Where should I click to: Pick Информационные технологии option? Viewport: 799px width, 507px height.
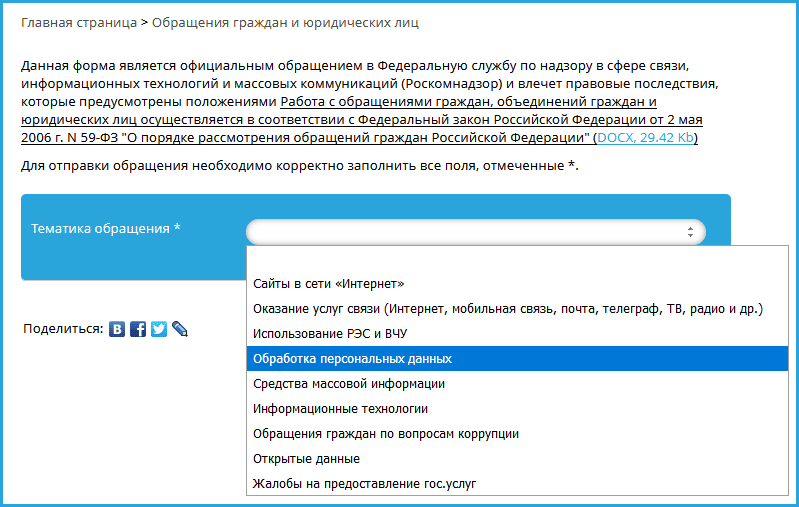(x=517, y=409)
